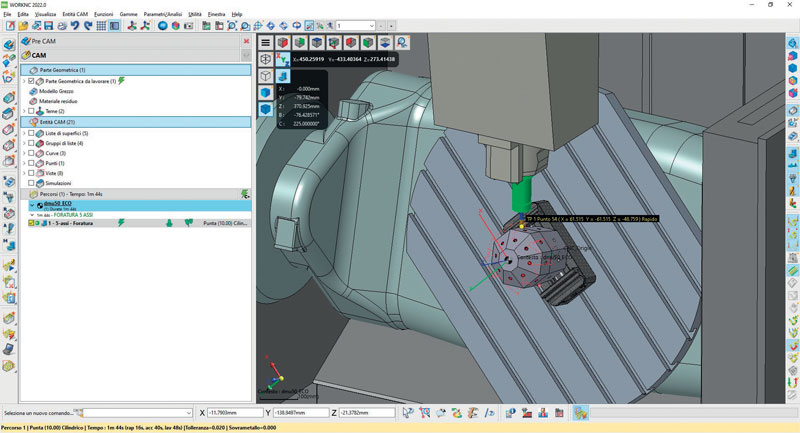Open the Edita menu
Screen dimensions: 800x433
pyautogui.click(x=23, y=14)
